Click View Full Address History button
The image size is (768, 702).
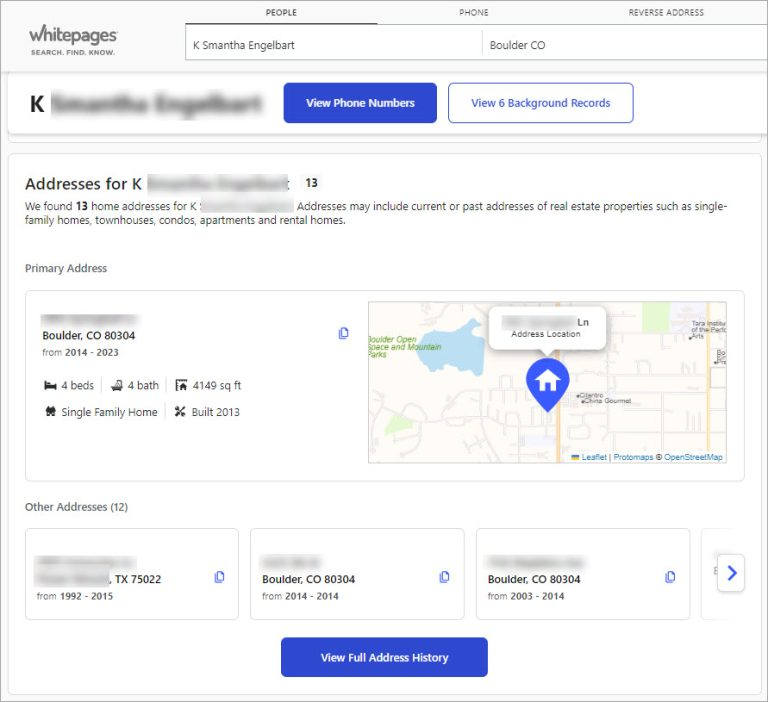tap(384, 657)
